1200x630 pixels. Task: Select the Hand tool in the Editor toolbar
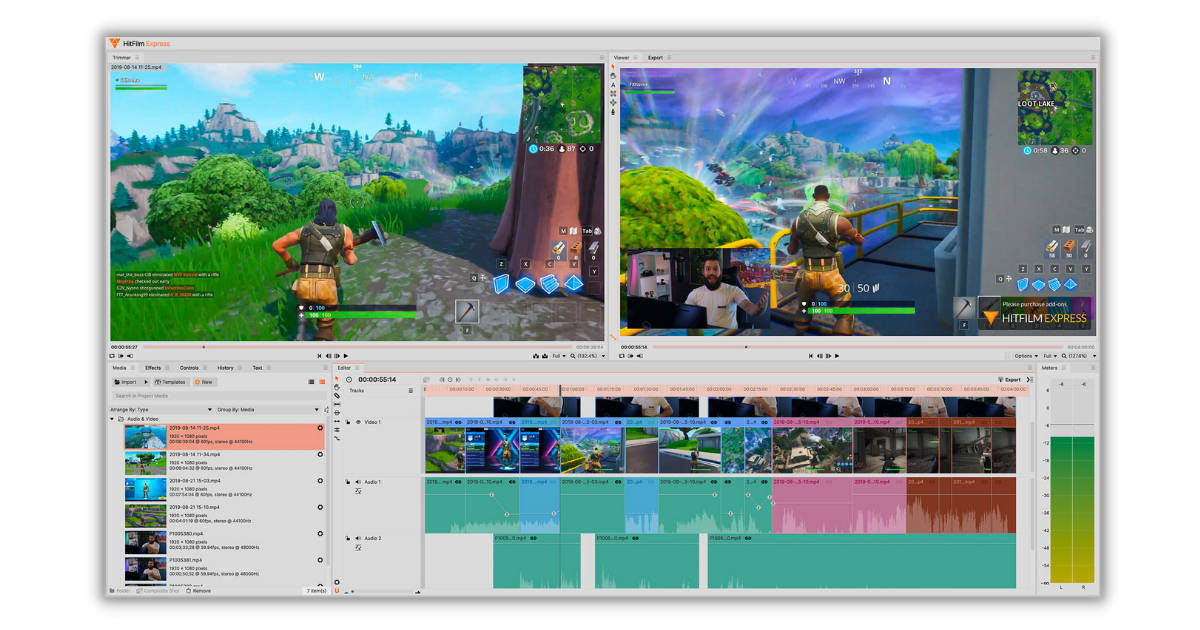336,387
